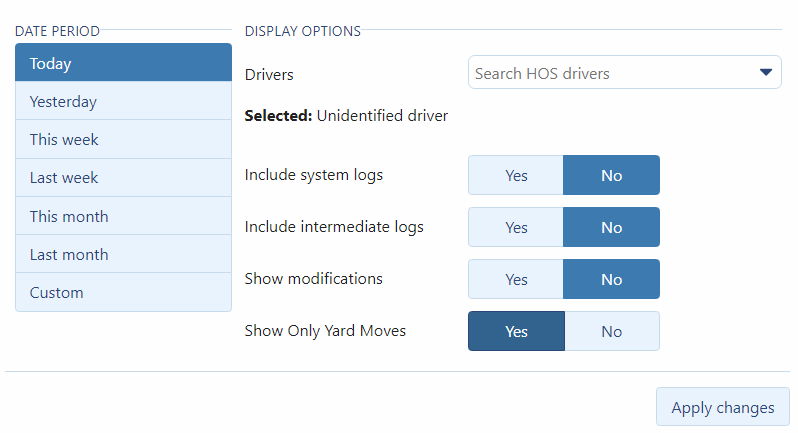Set Show Only Yard Moves to Yes
The image size is (798, 433).
(x=516, y=331)
